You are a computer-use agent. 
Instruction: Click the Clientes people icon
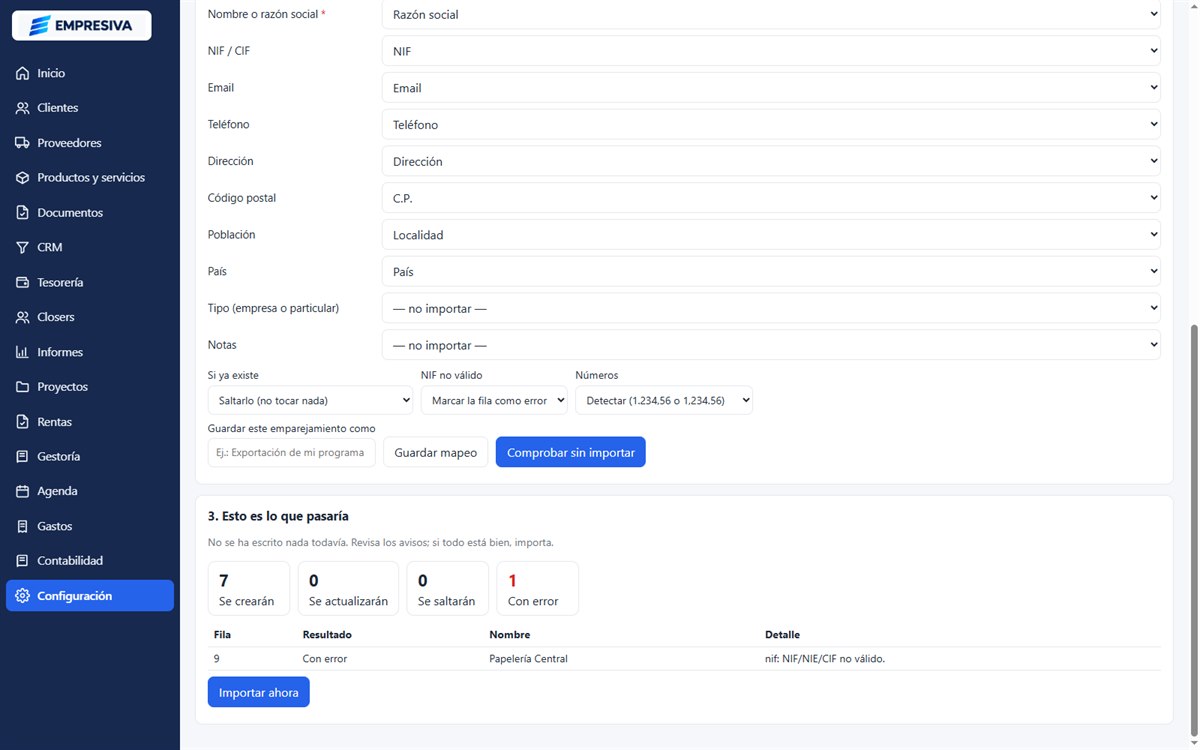23,108
